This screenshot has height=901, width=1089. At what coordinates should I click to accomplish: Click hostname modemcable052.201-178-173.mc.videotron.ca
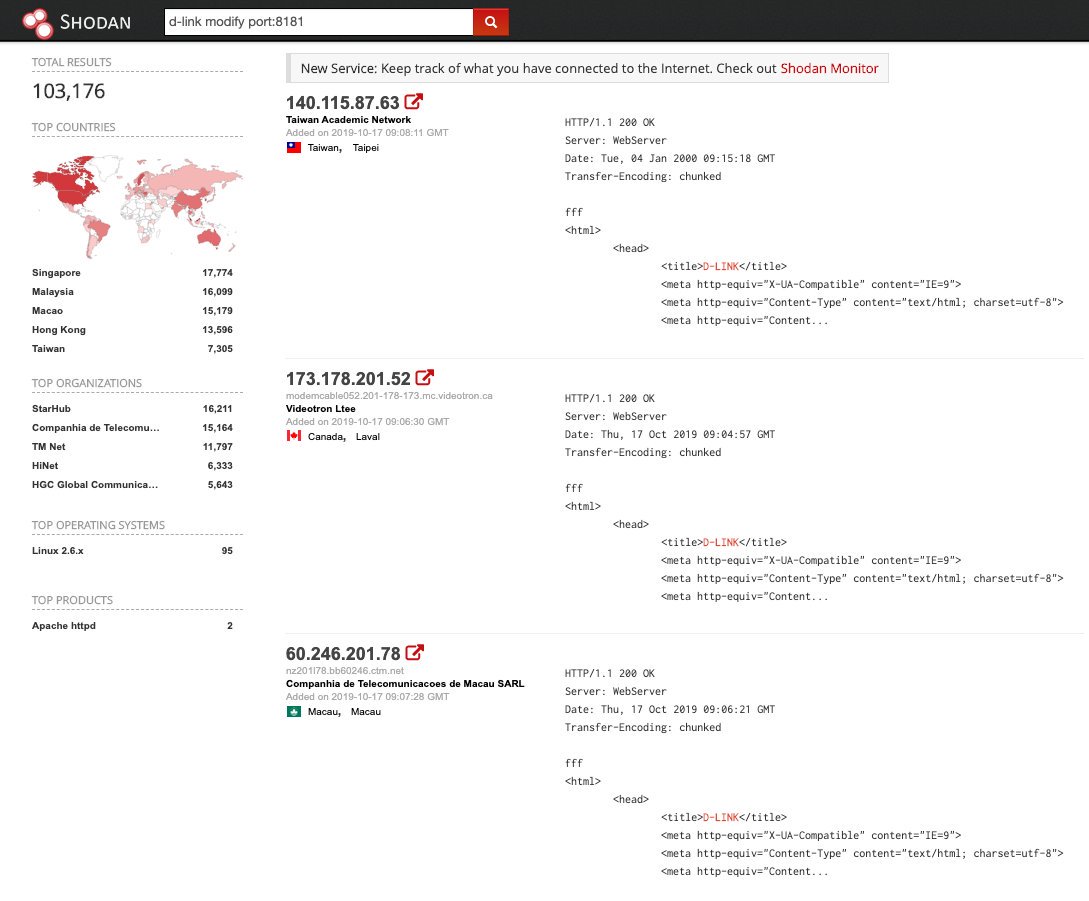[x=389, y=396]
